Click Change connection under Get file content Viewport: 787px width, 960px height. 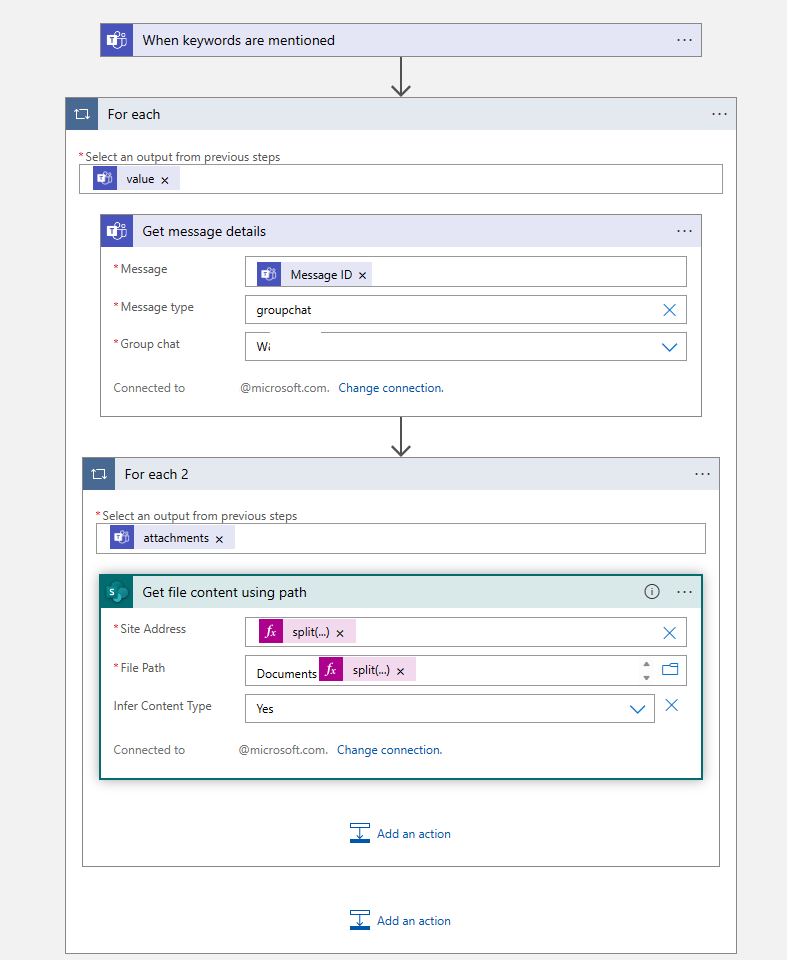(x=389, y=749)
